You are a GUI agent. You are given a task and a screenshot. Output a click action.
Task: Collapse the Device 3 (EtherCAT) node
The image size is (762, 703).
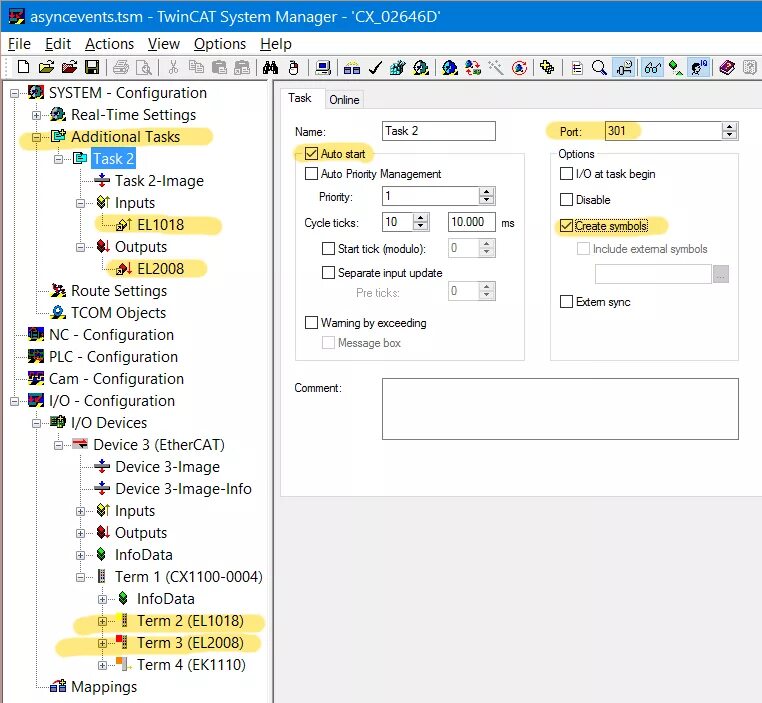click(58, 445)
